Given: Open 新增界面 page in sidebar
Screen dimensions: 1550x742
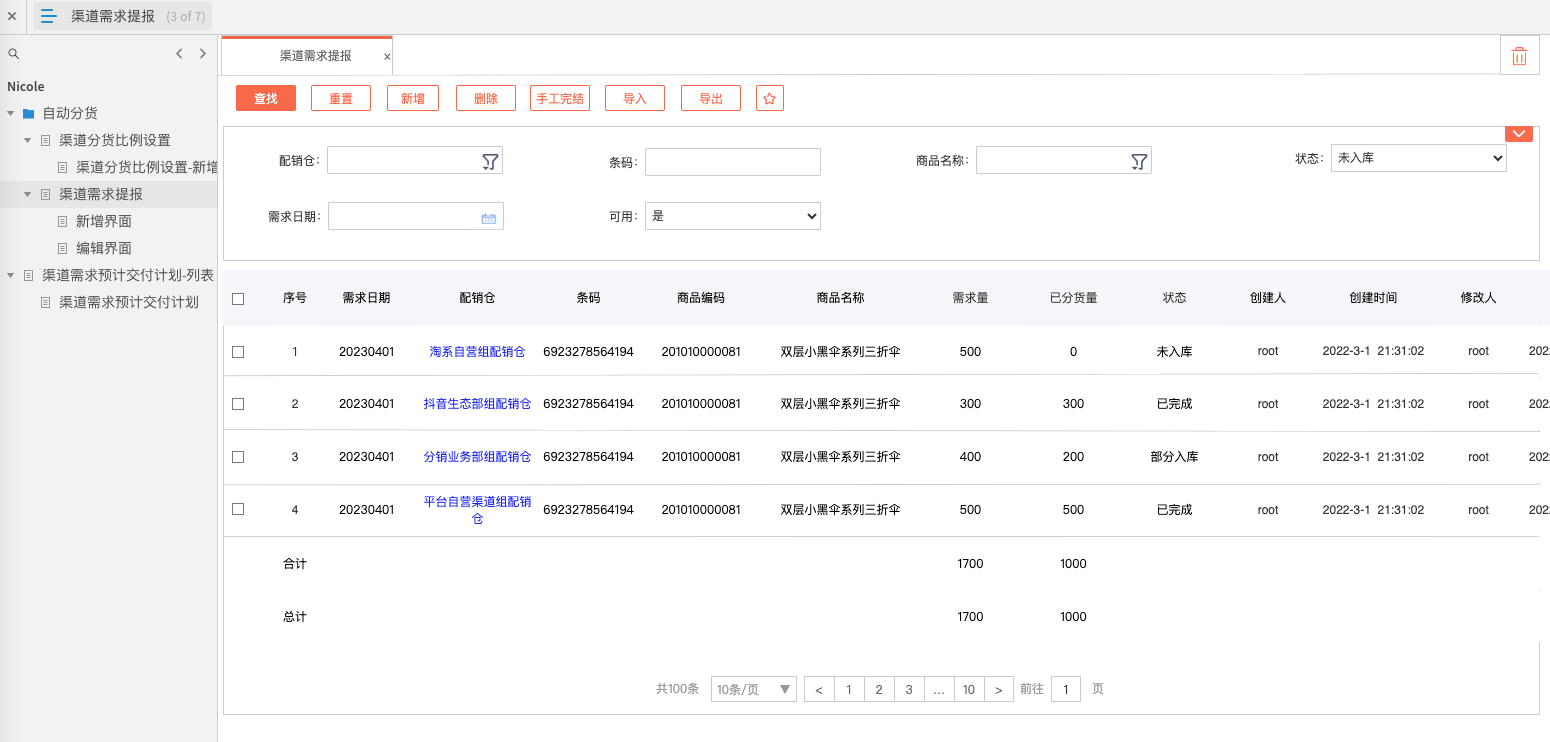Looking at the screenshot, I should pyautogui.click(x=104, y=222).
